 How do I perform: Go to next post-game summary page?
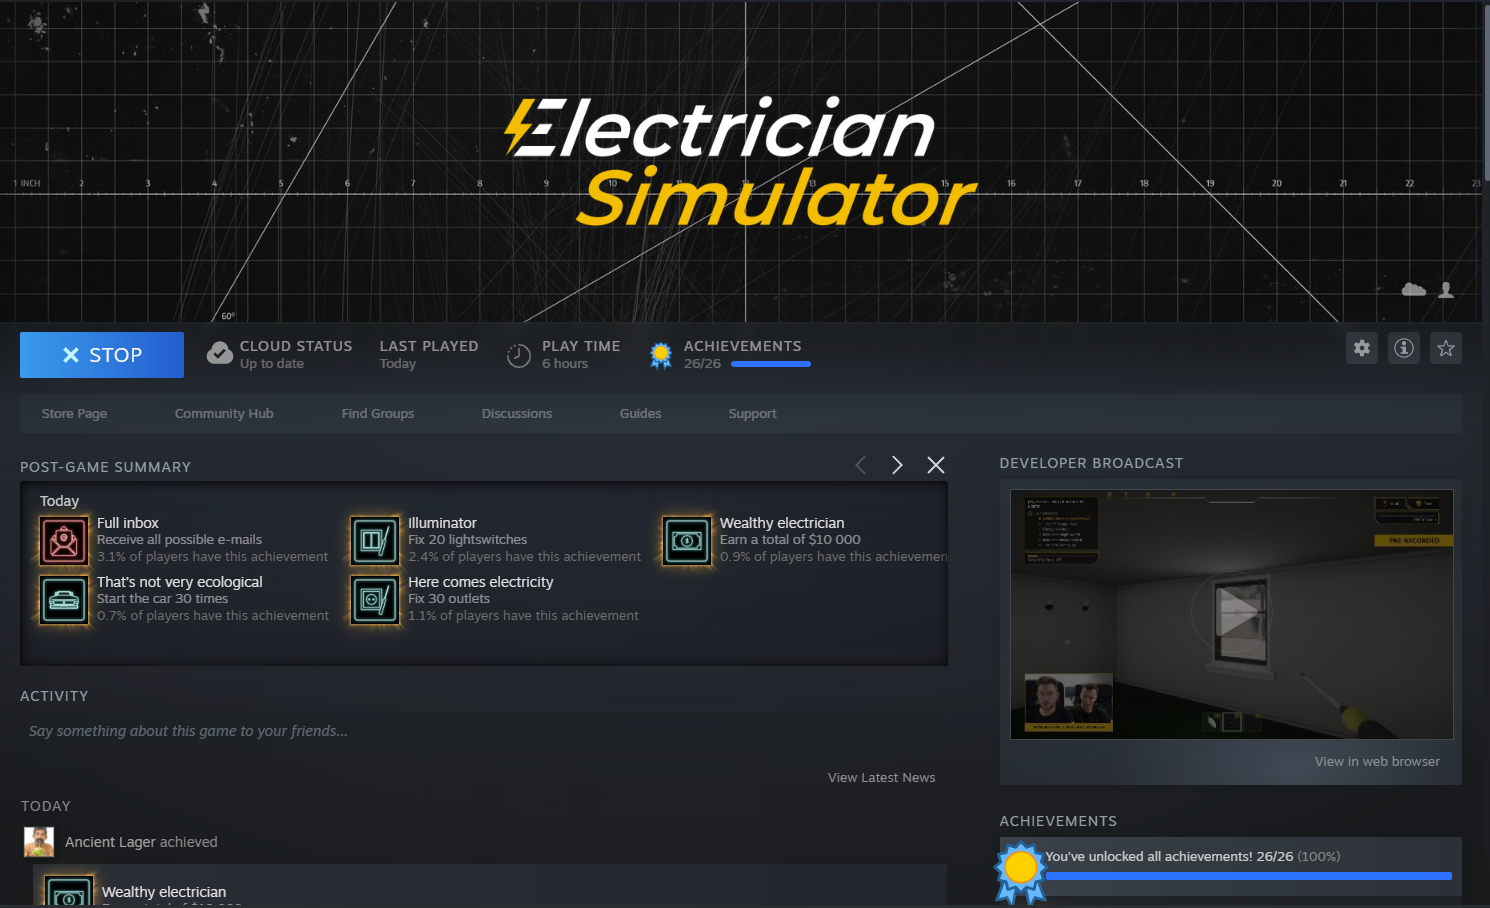click(897, 465)
